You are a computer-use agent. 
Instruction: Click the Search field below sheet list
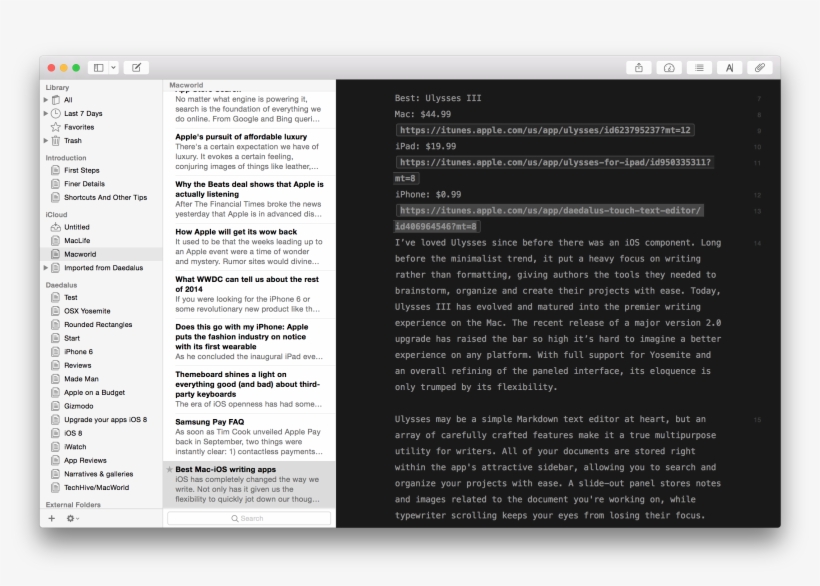point(248,518)
